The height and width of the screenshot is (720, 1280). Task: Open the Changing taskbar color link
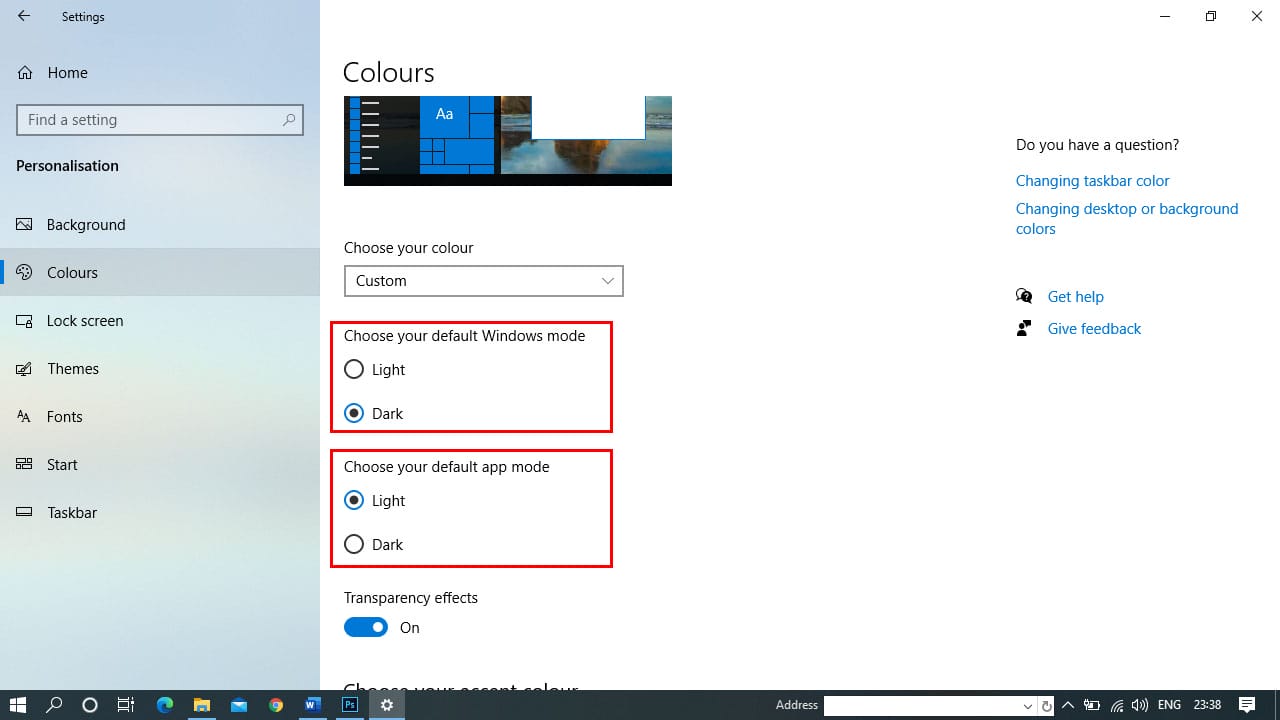(x=1092, y=181)
